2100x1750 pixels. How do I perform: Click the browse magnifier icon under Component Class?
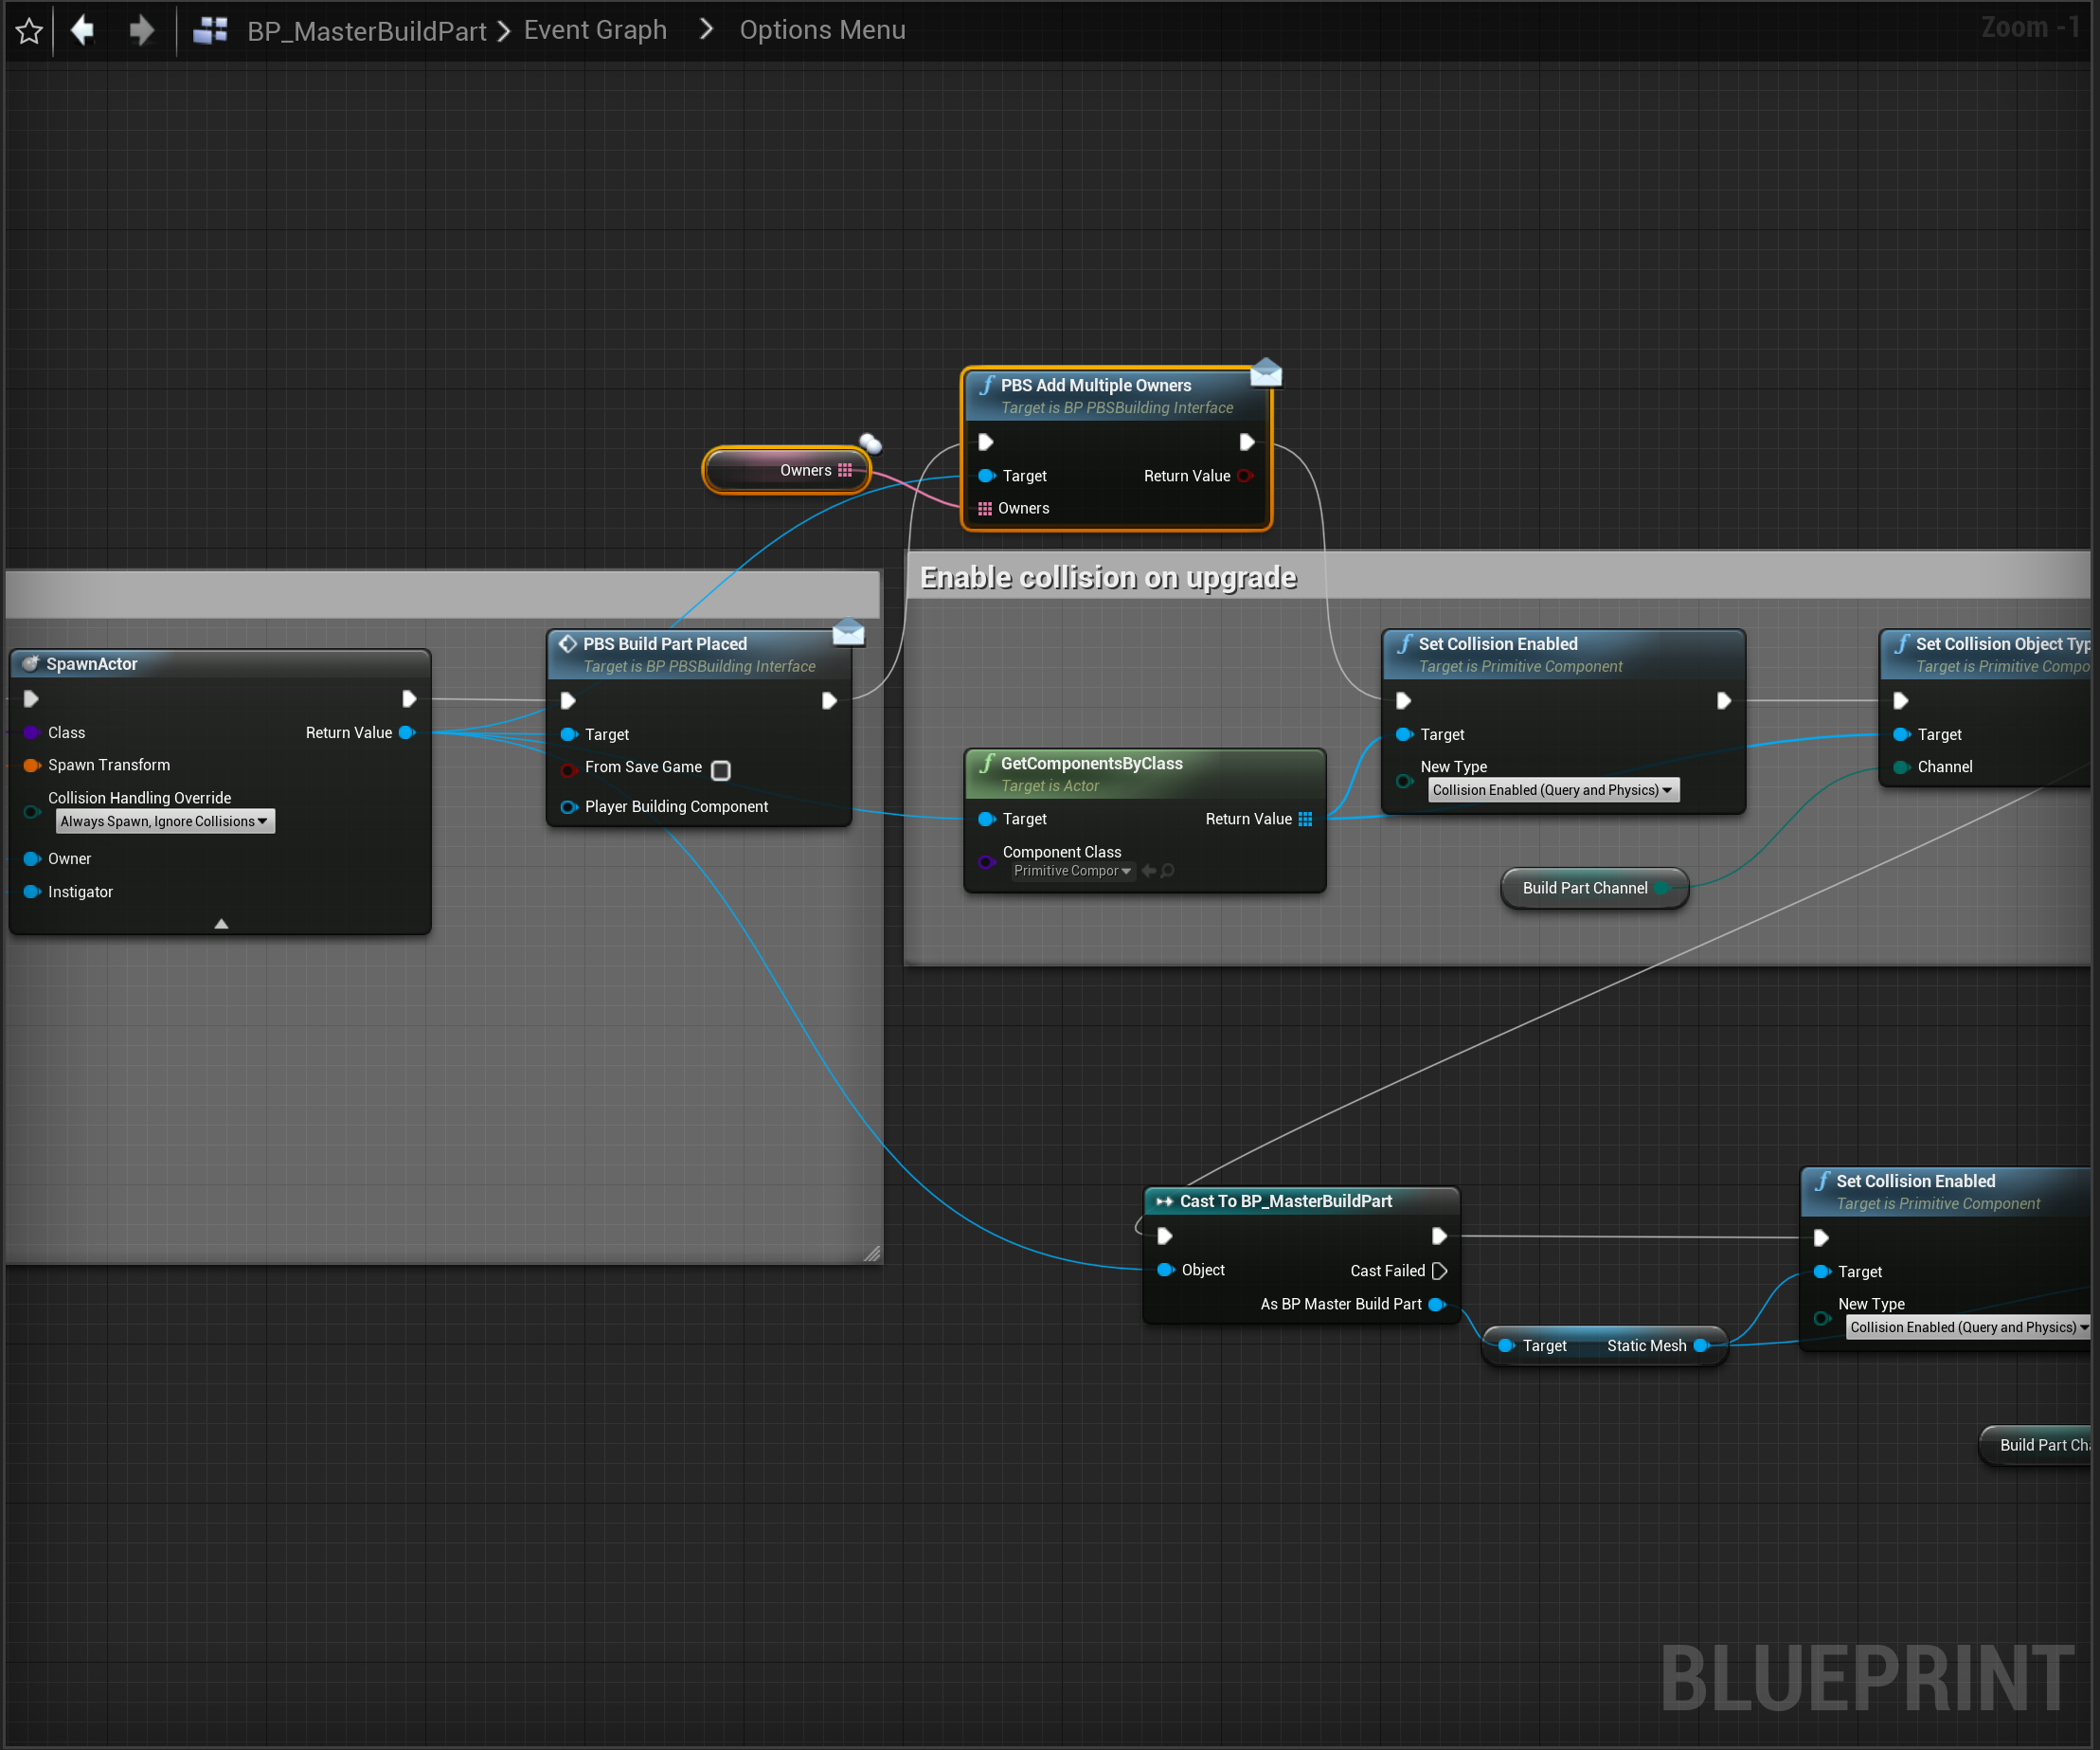[x=1167, y=871]
